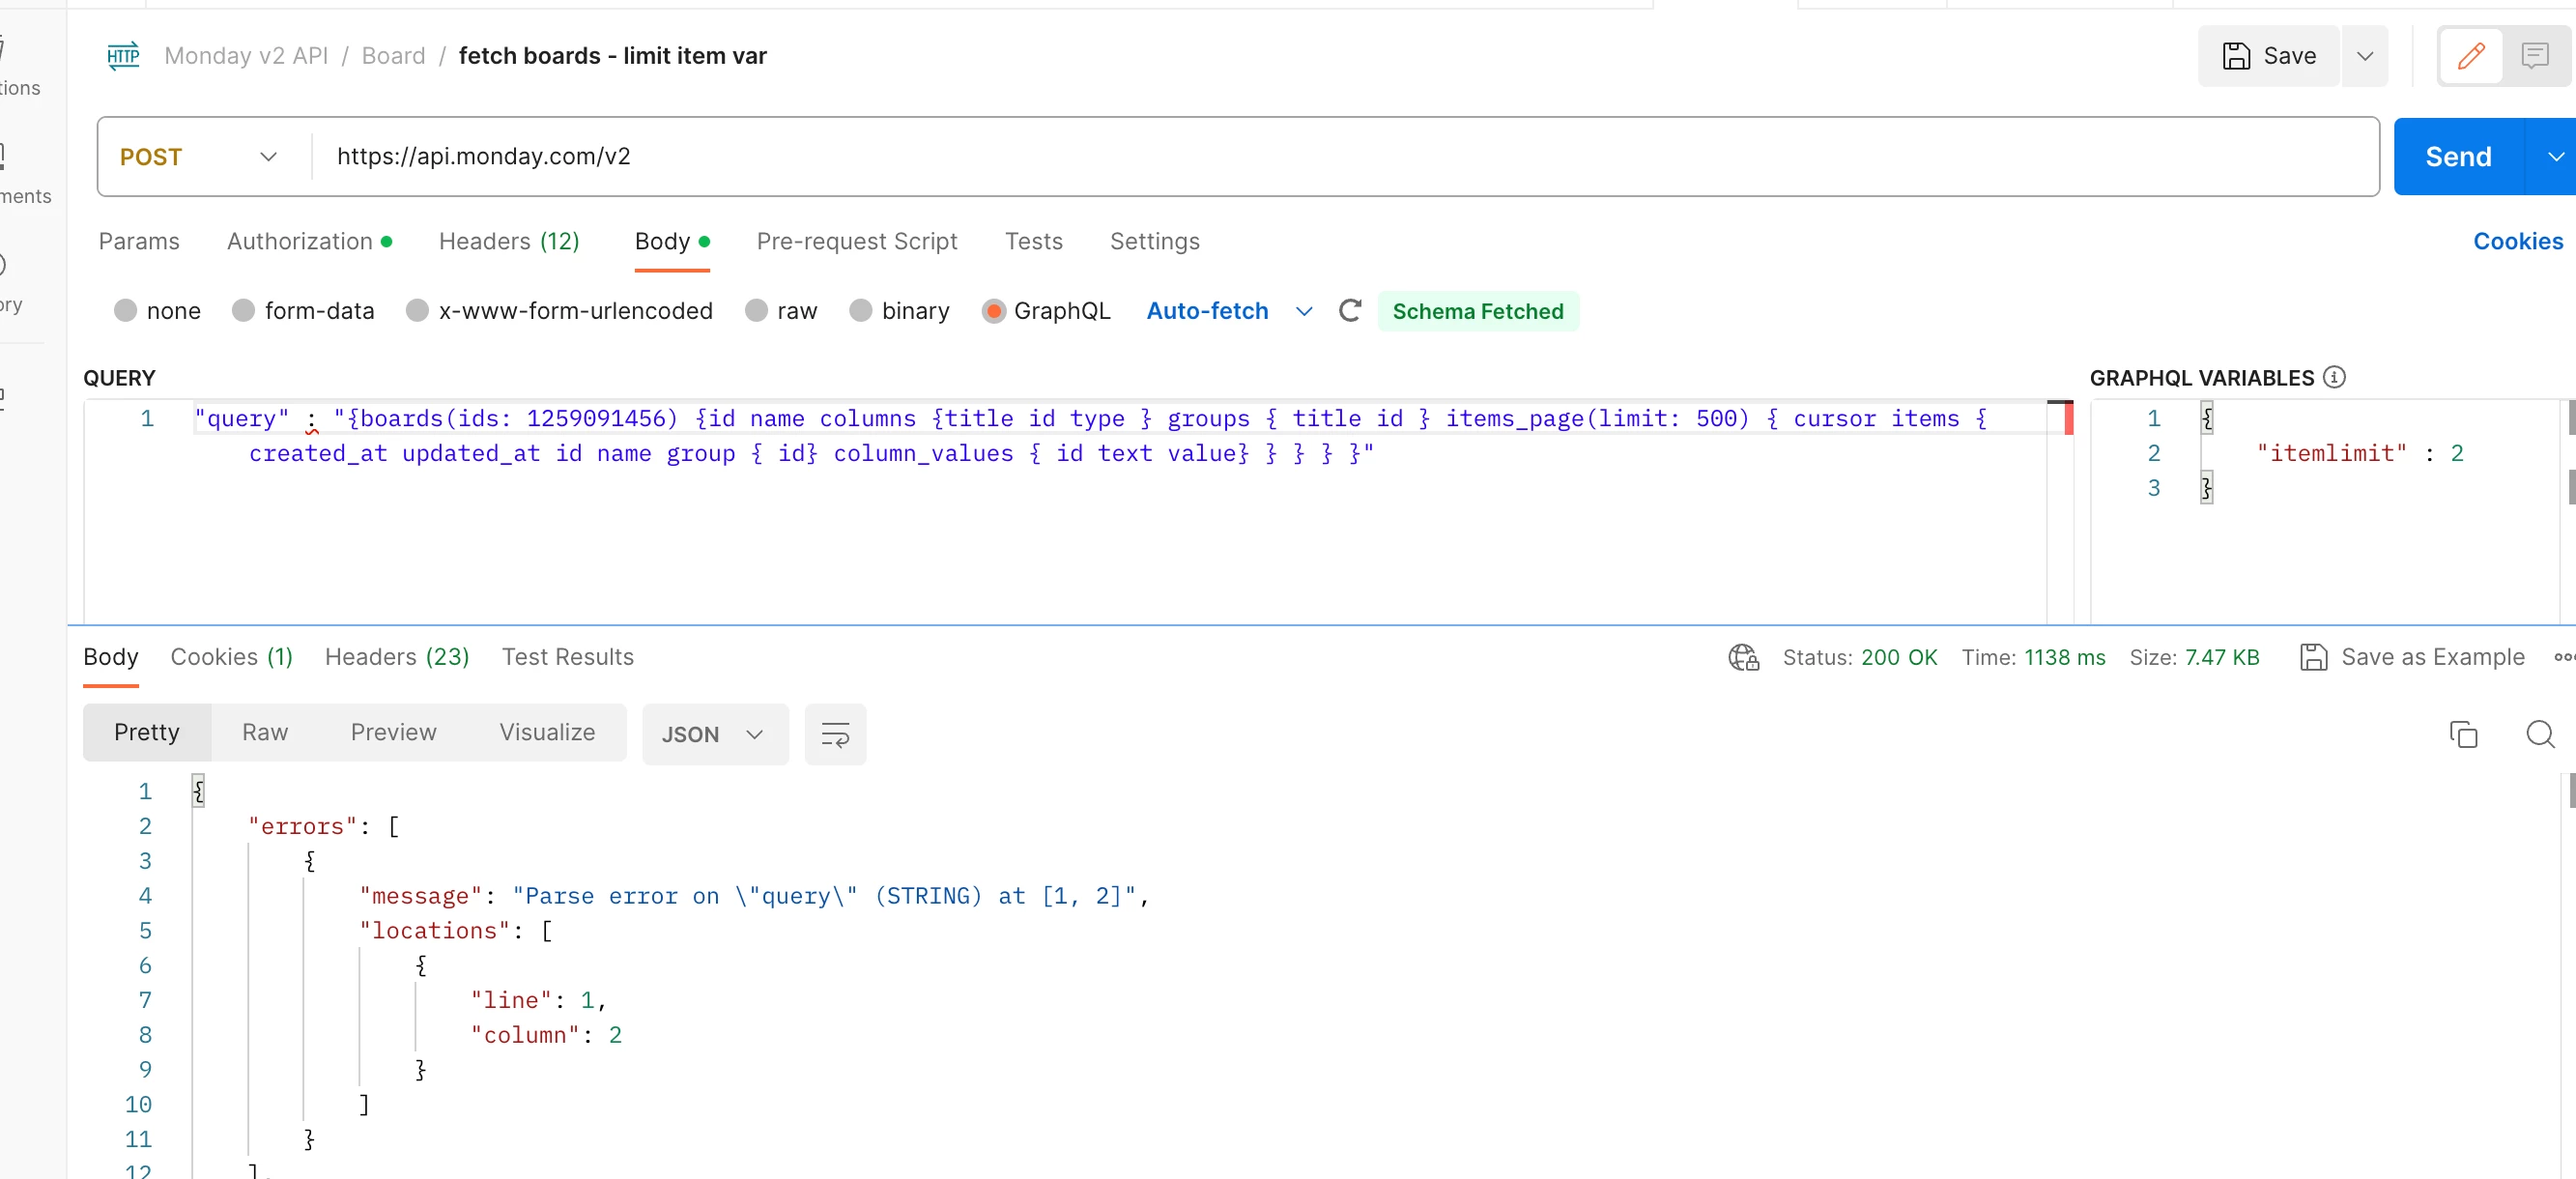Click the itemlimit variable line
The height and width of the screenshot is (1179, 2576).
pyautogui.click(x=2359, y=453)
